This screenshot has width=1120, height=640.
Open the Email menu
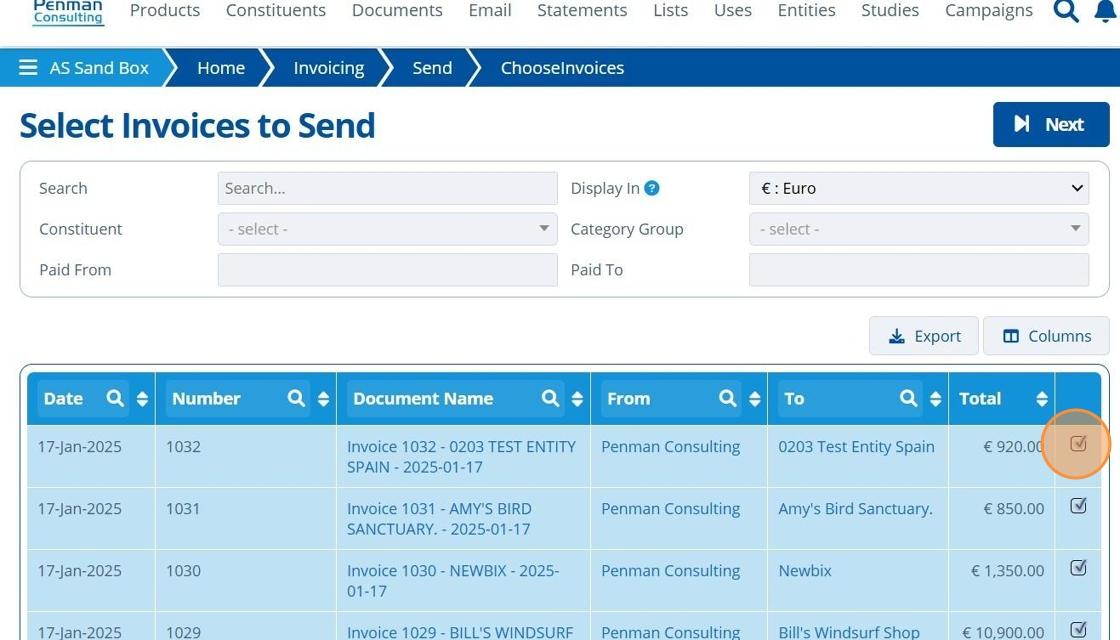pyautogui.click(x=490, y=11)
